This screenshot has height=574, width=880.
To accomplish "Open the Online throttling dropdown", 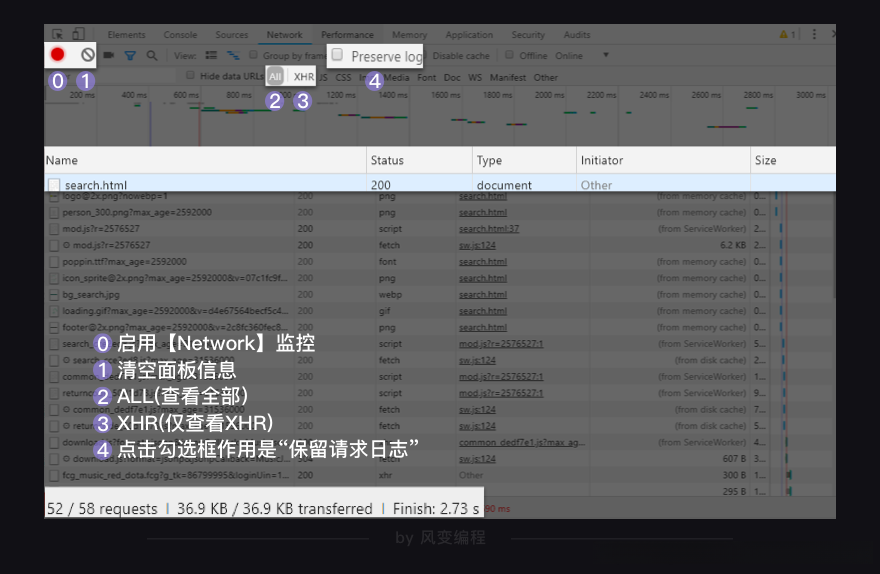I will 569,56.
